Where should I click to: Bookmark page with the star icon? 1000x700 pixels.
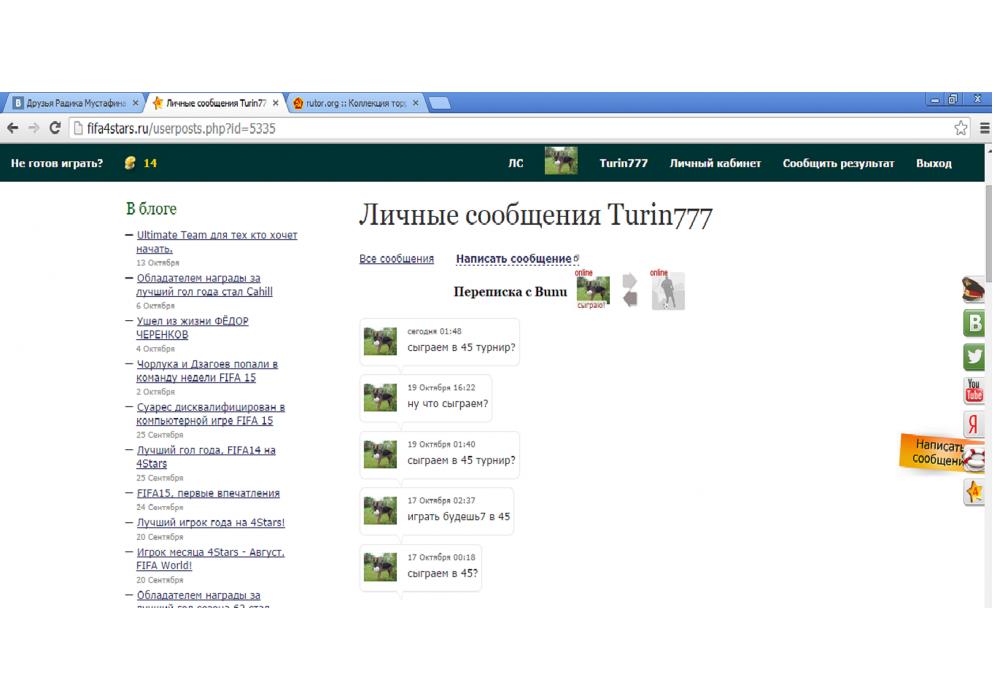pyautogui.click(x=961, y=128)
